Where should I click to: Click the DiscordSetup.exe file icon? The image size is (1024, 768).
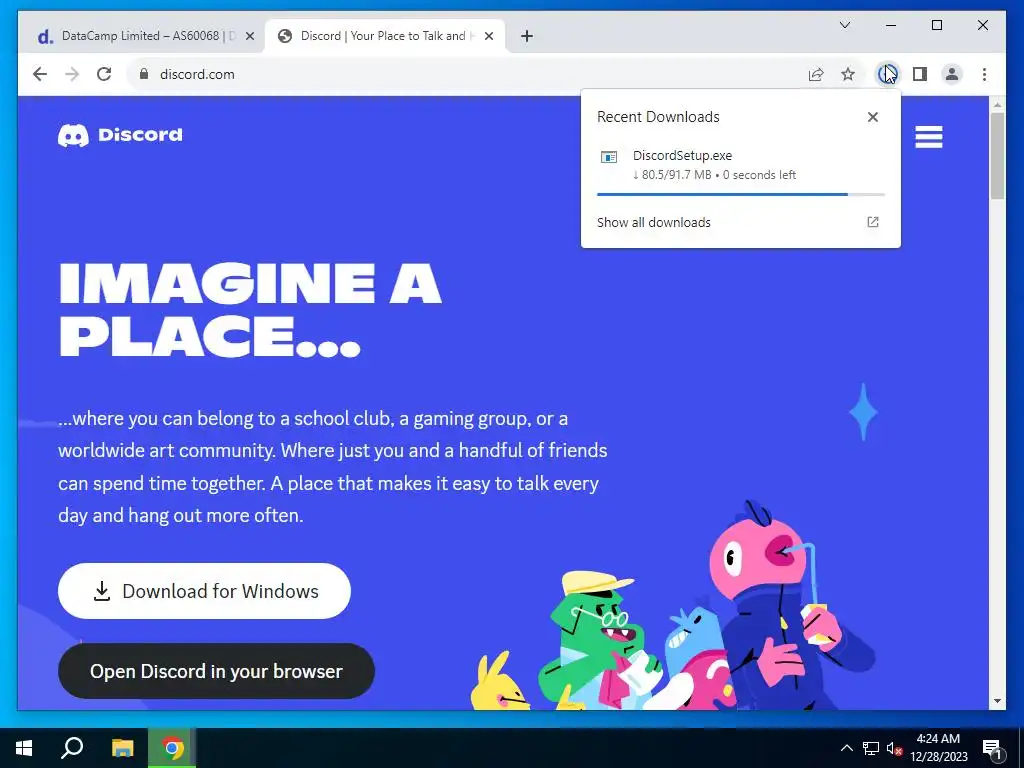coord(609,157)
